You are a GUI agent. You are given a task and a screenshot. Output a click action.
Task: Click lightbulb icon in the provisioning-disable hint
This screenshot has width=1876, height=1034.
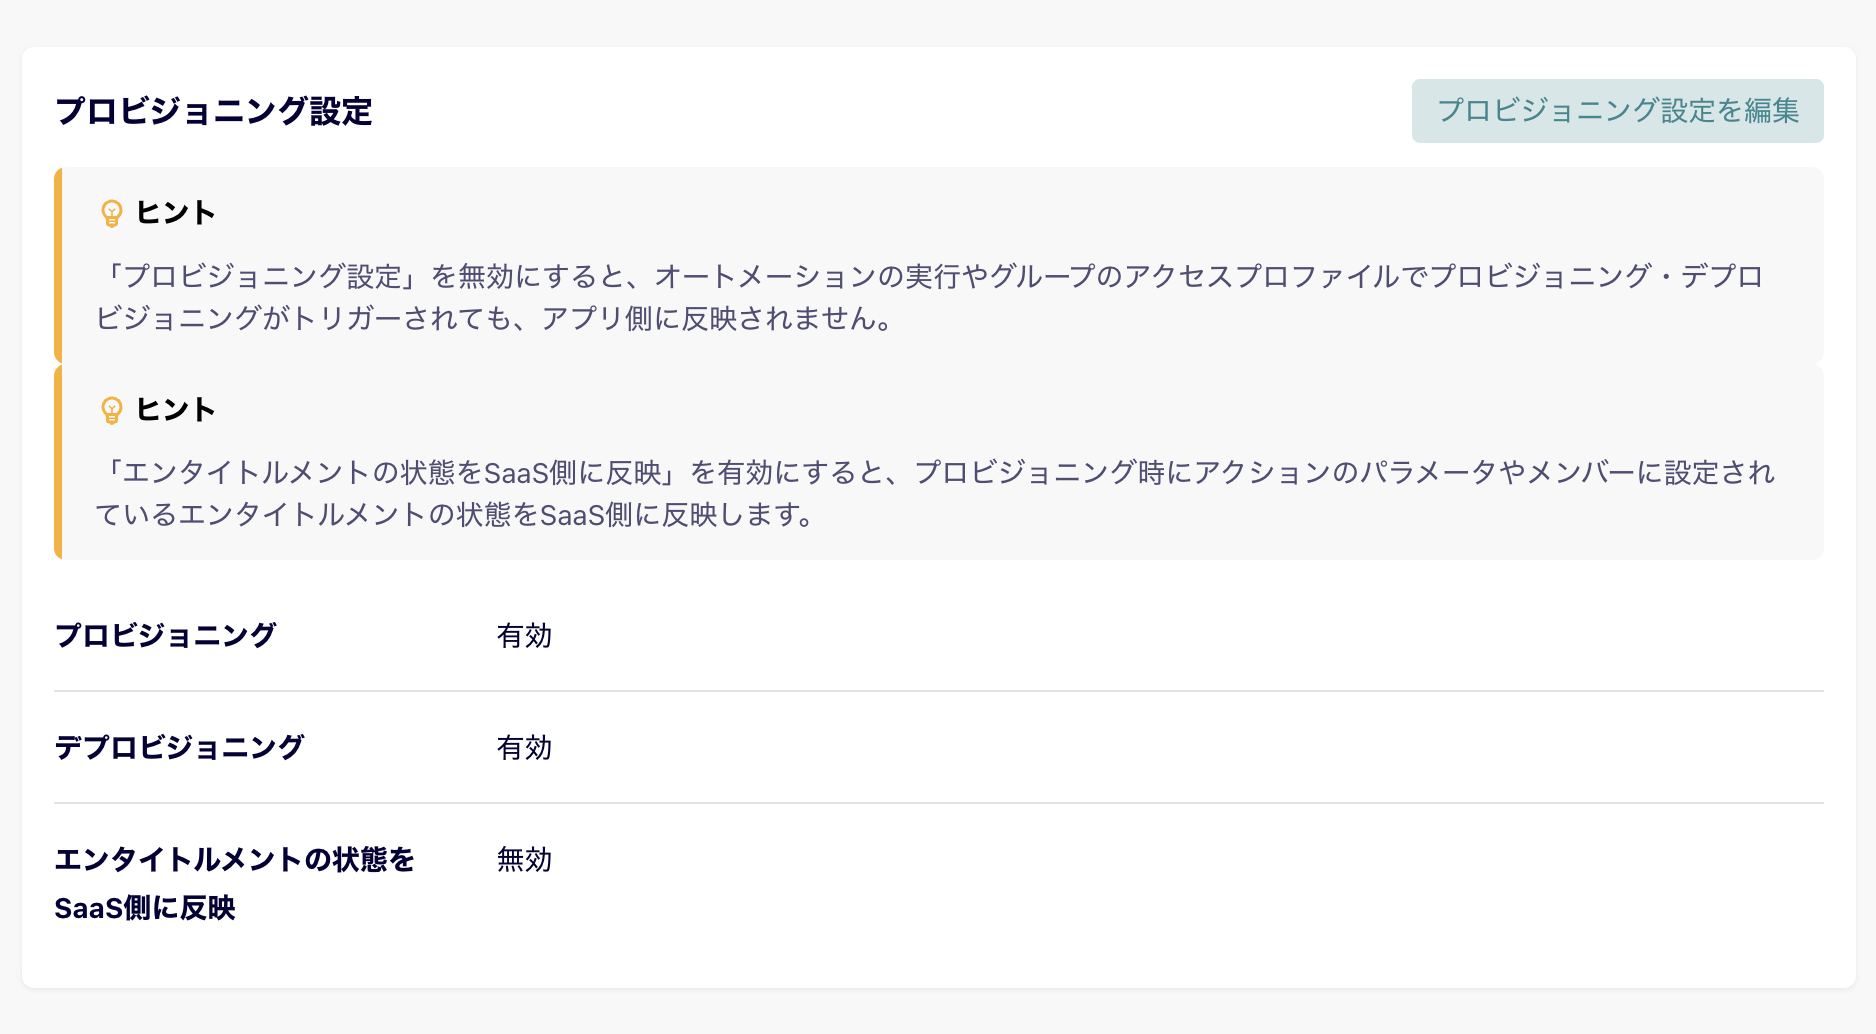(112, 213)
